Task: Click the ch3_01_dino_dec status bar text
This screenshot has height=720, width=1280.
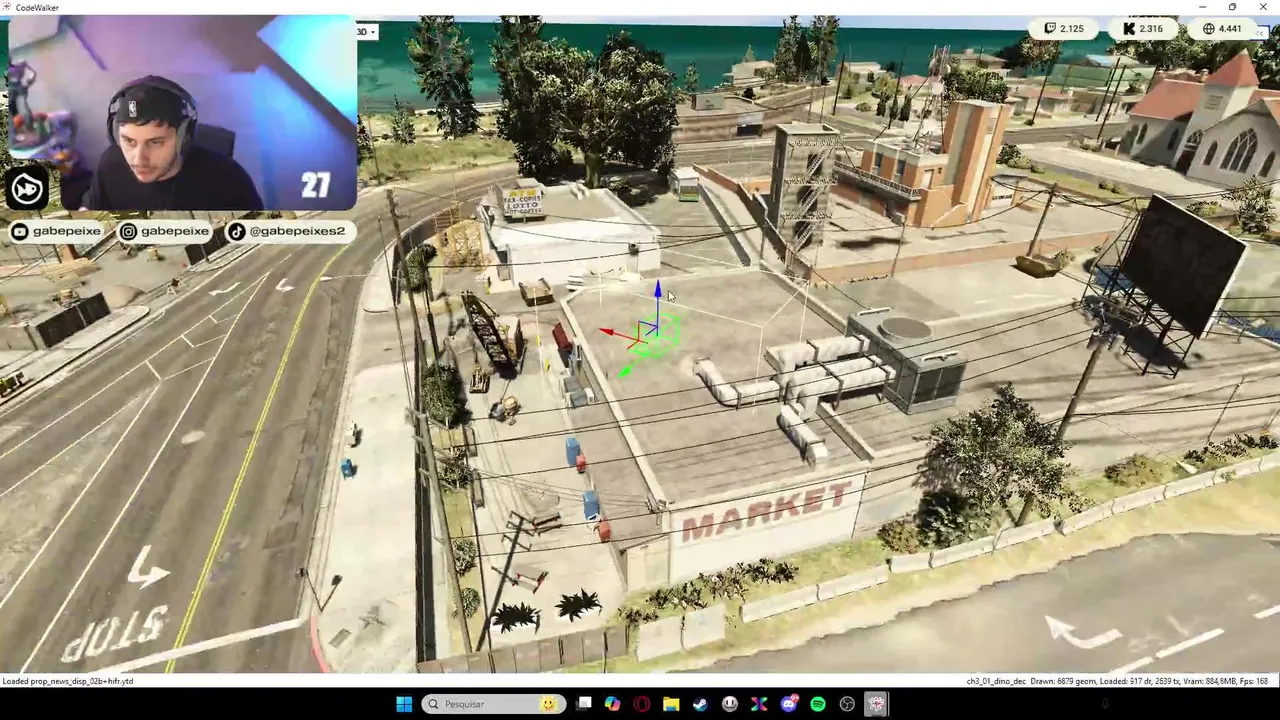Action: click(996, 681)
